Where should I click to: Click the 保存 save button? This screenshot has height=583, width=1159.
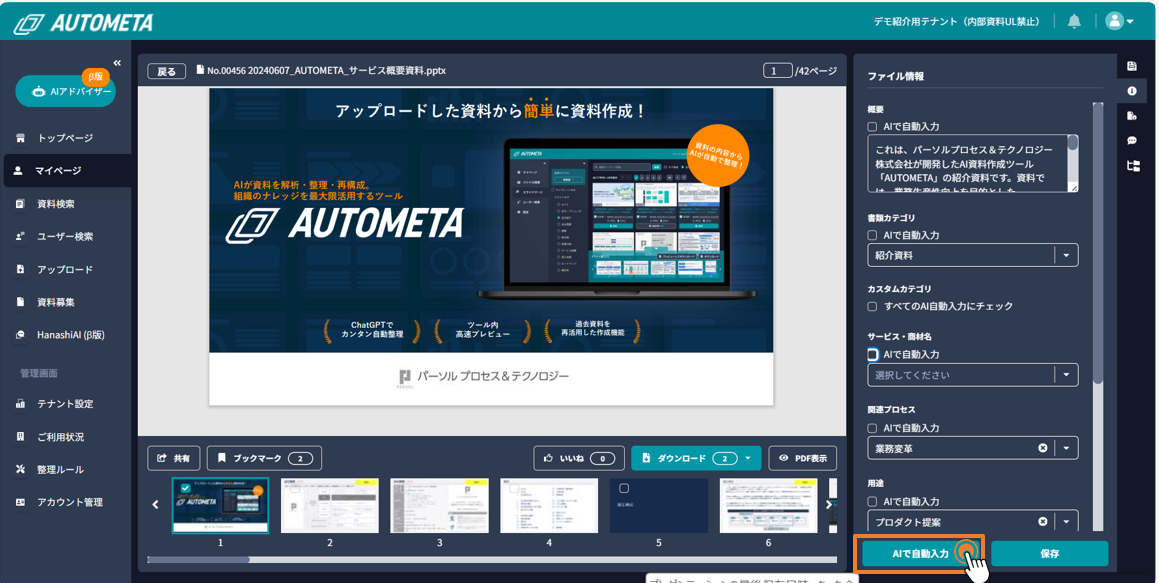1050,553
